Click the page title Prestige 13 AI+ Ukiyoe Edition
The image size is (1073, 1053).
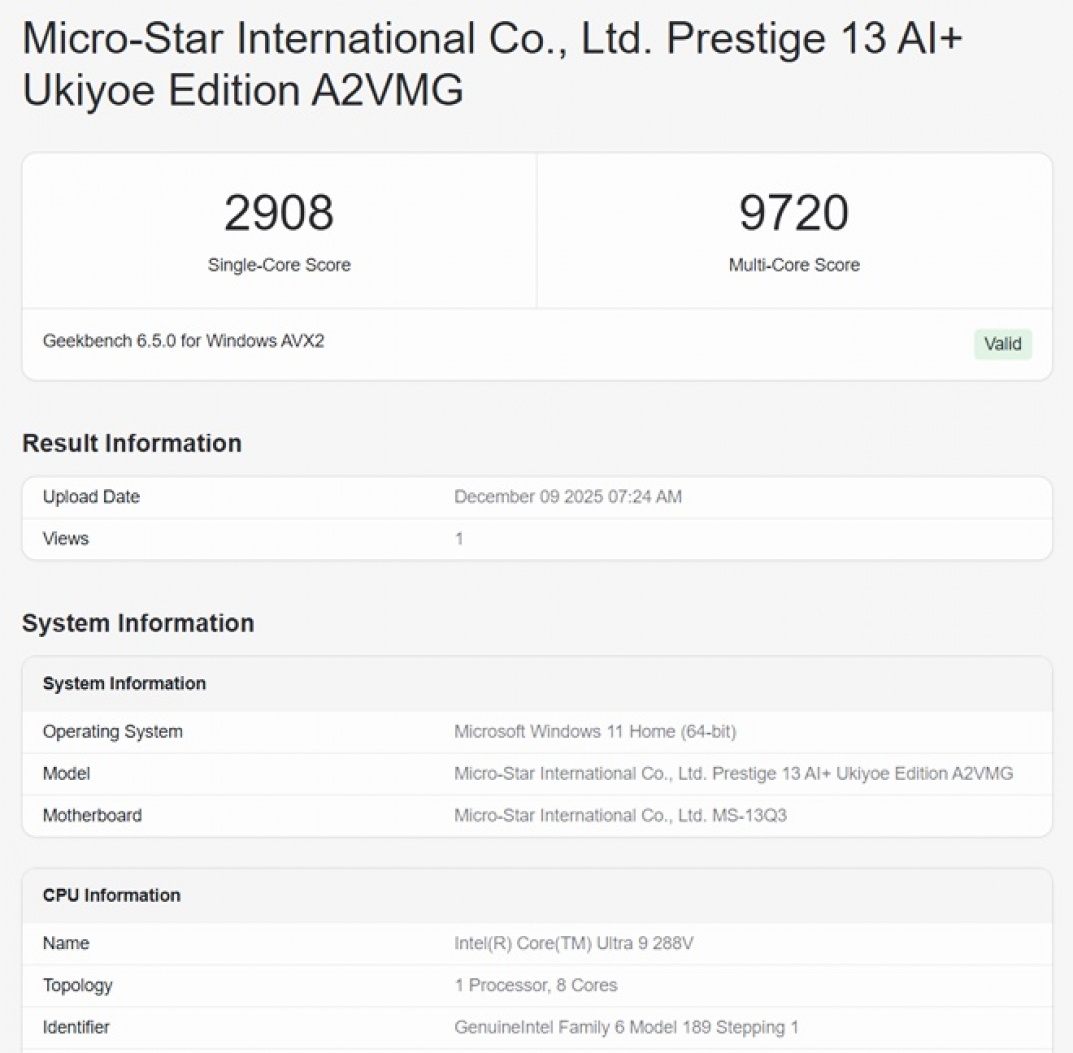point(491,64)
